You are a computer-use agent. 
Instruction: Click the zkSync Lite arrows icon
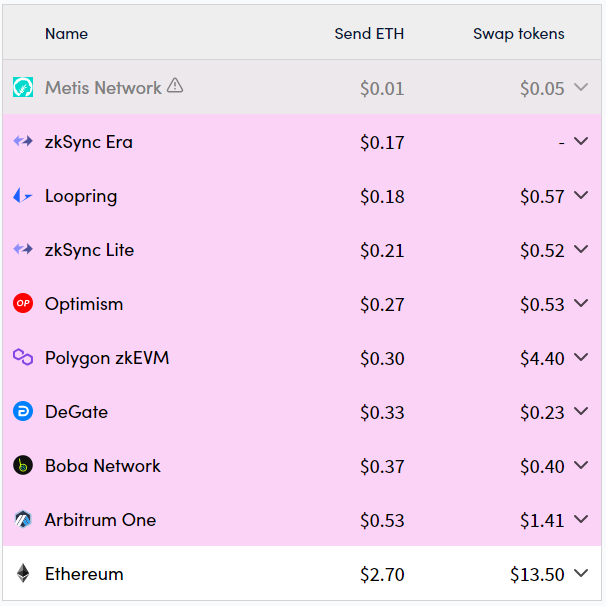[x=23, y=249]
